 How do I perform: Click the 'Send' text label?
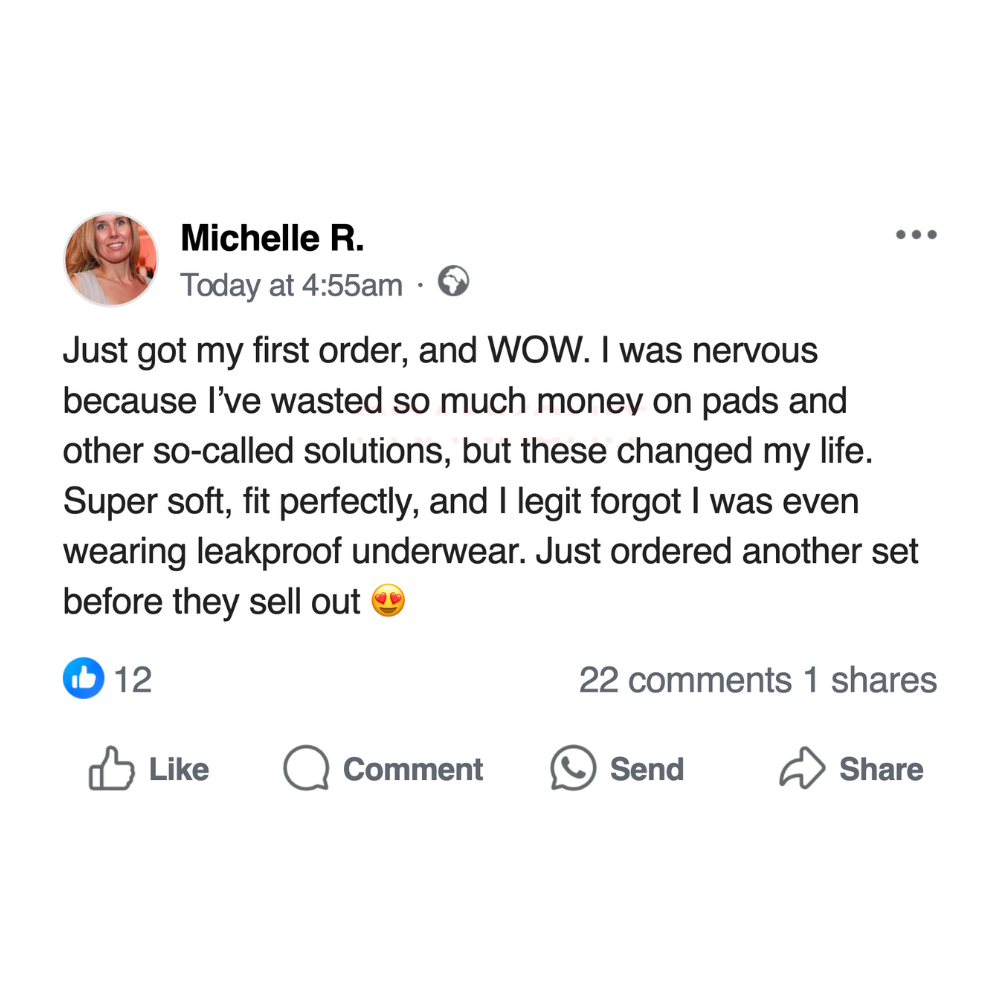pyautogui.click(x=647, y=769)
